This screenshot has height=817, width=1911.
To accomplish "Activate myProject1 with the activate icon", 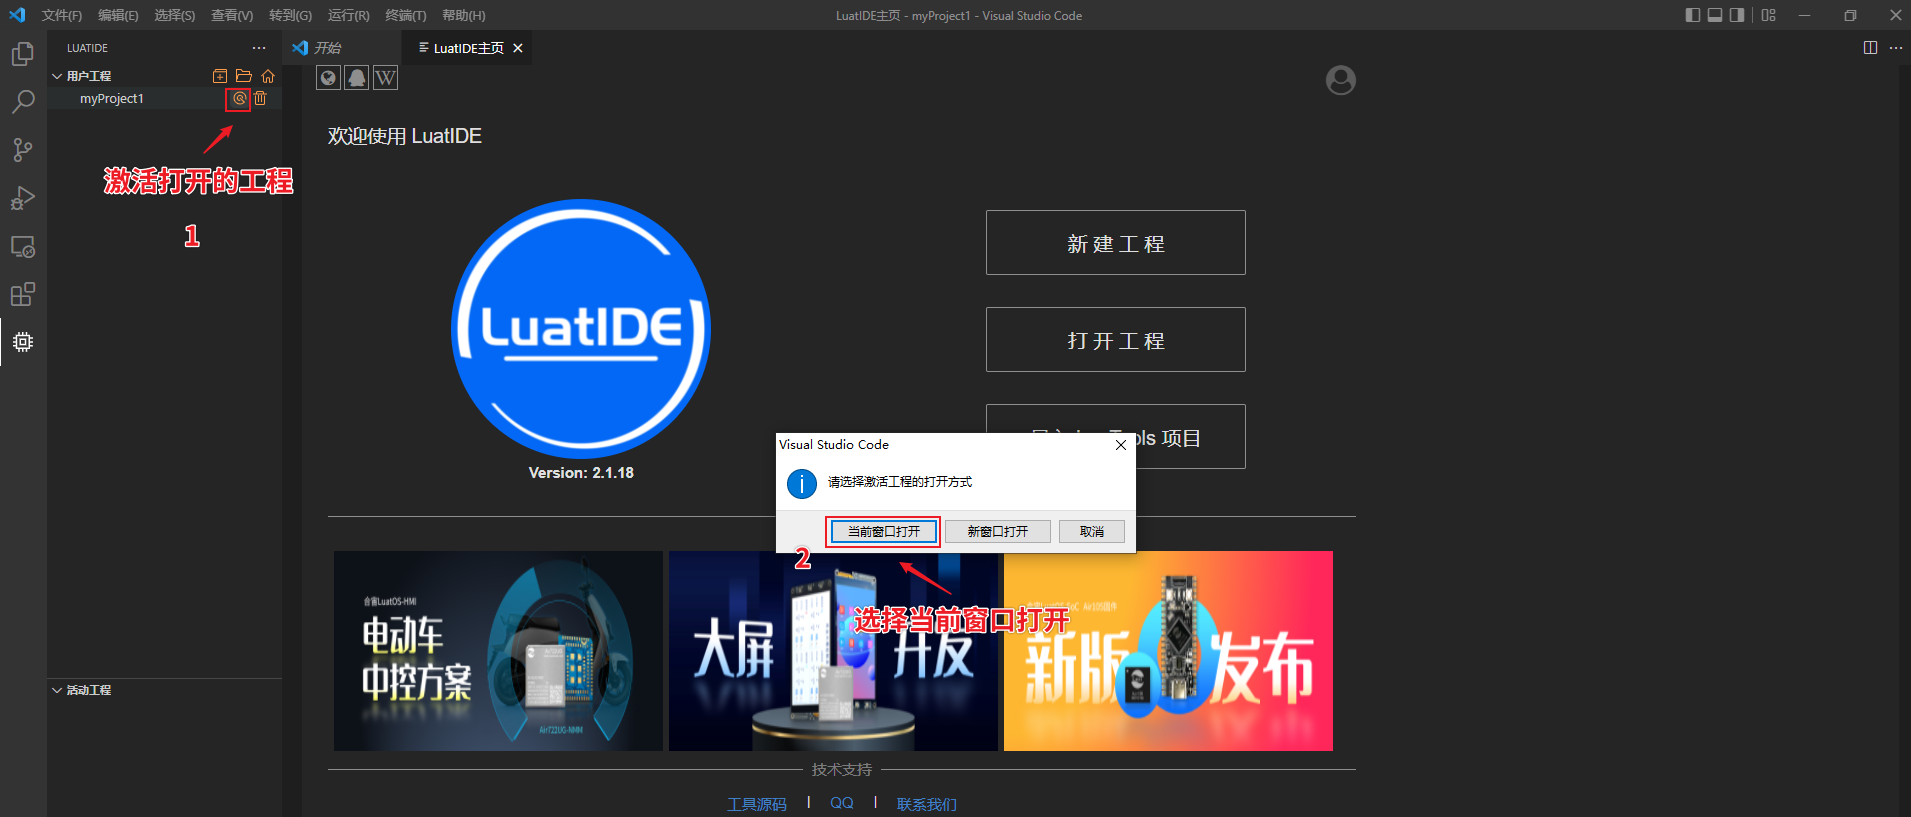I will pos(239,99).
